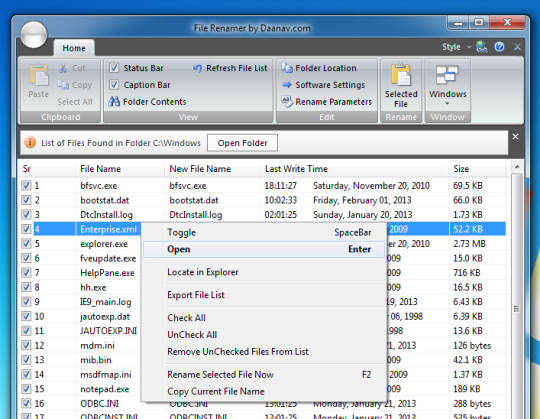
Task: Select Locate in Explorer menu entry
Action: pos(263,272)
